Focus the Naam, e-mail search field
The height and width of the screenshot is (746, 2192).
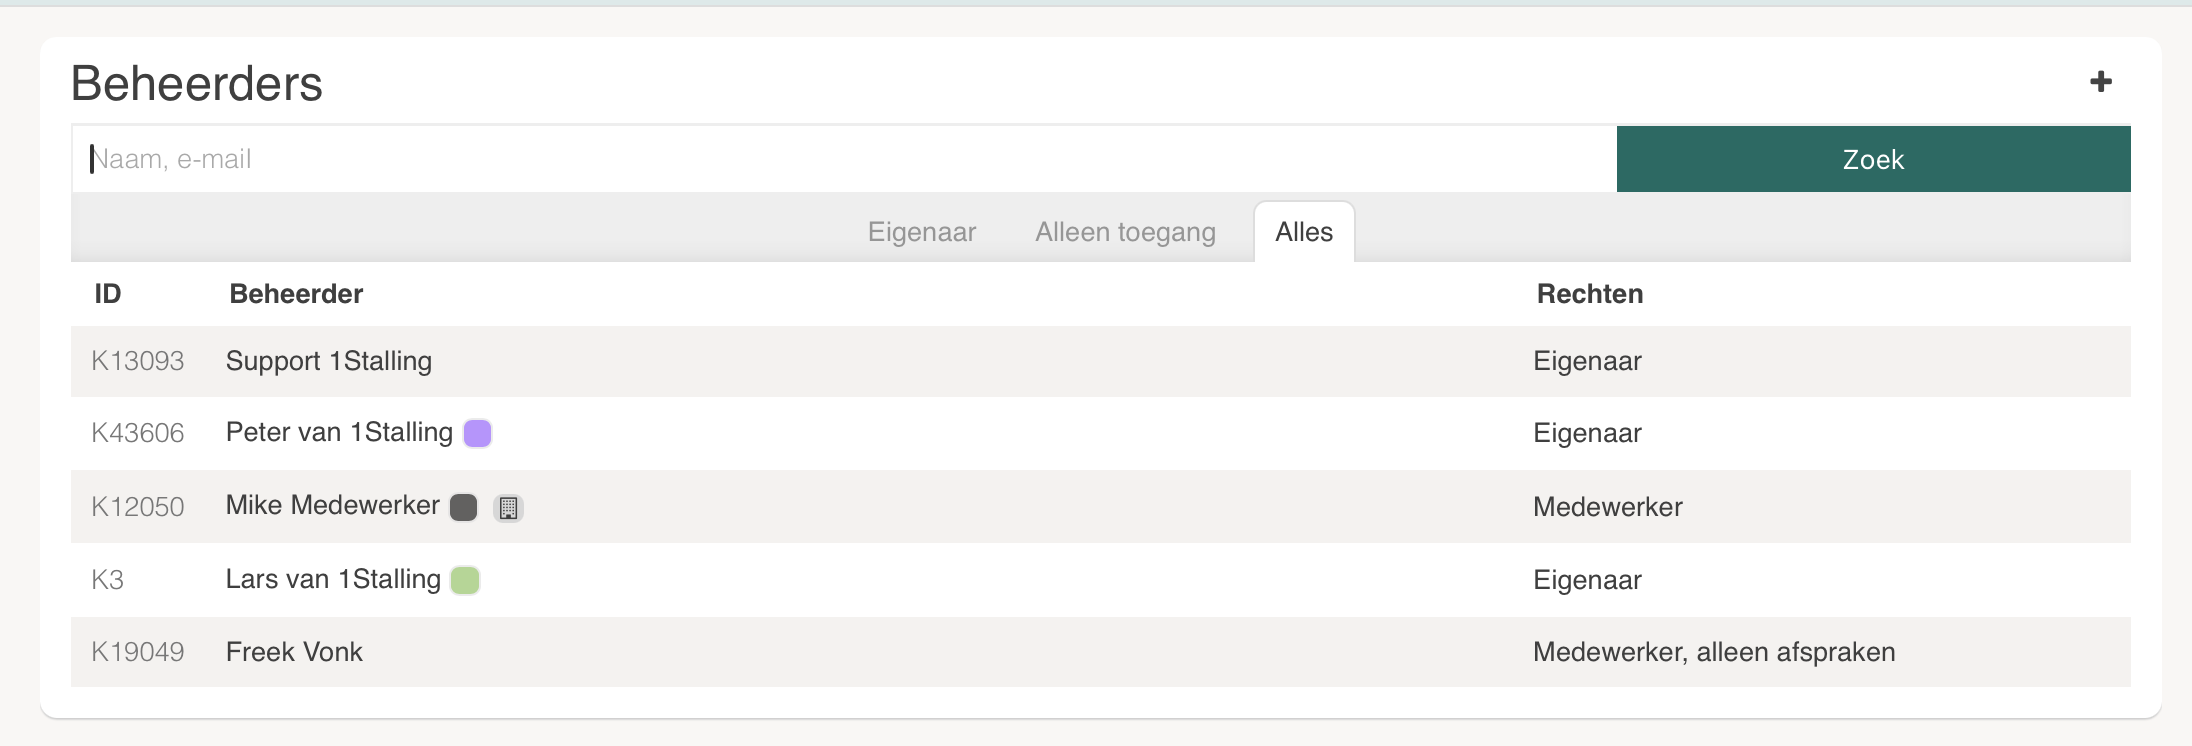pyautogui.click(x=840, y=159)
